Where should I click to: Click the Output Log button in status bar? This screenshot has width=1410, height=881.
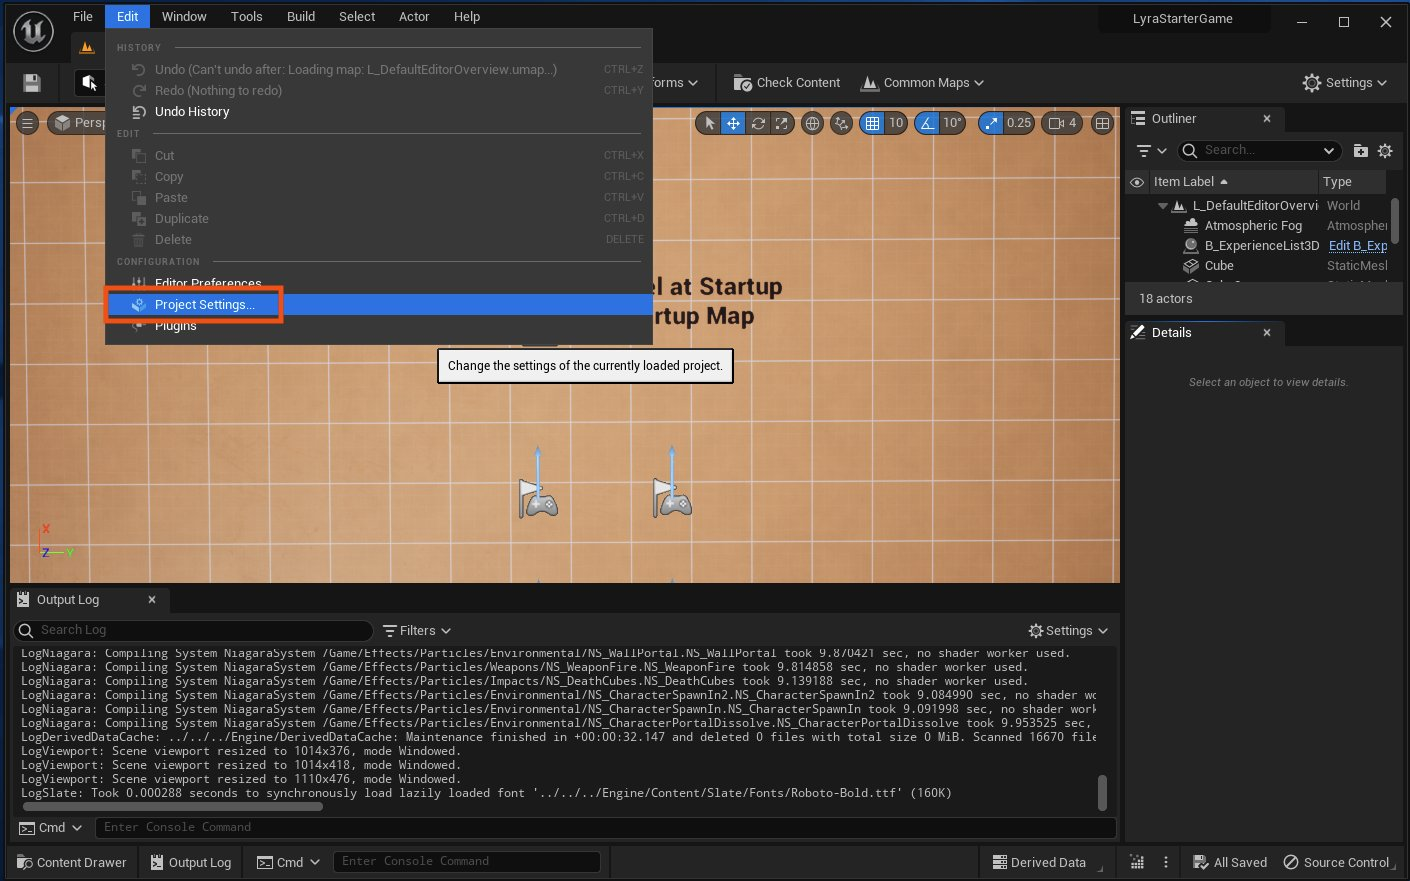click(x=190, y=863)
